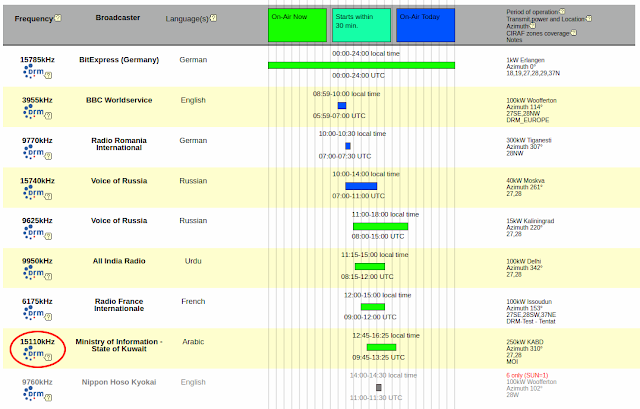Click the Language(s) column header

coord(187,19)
